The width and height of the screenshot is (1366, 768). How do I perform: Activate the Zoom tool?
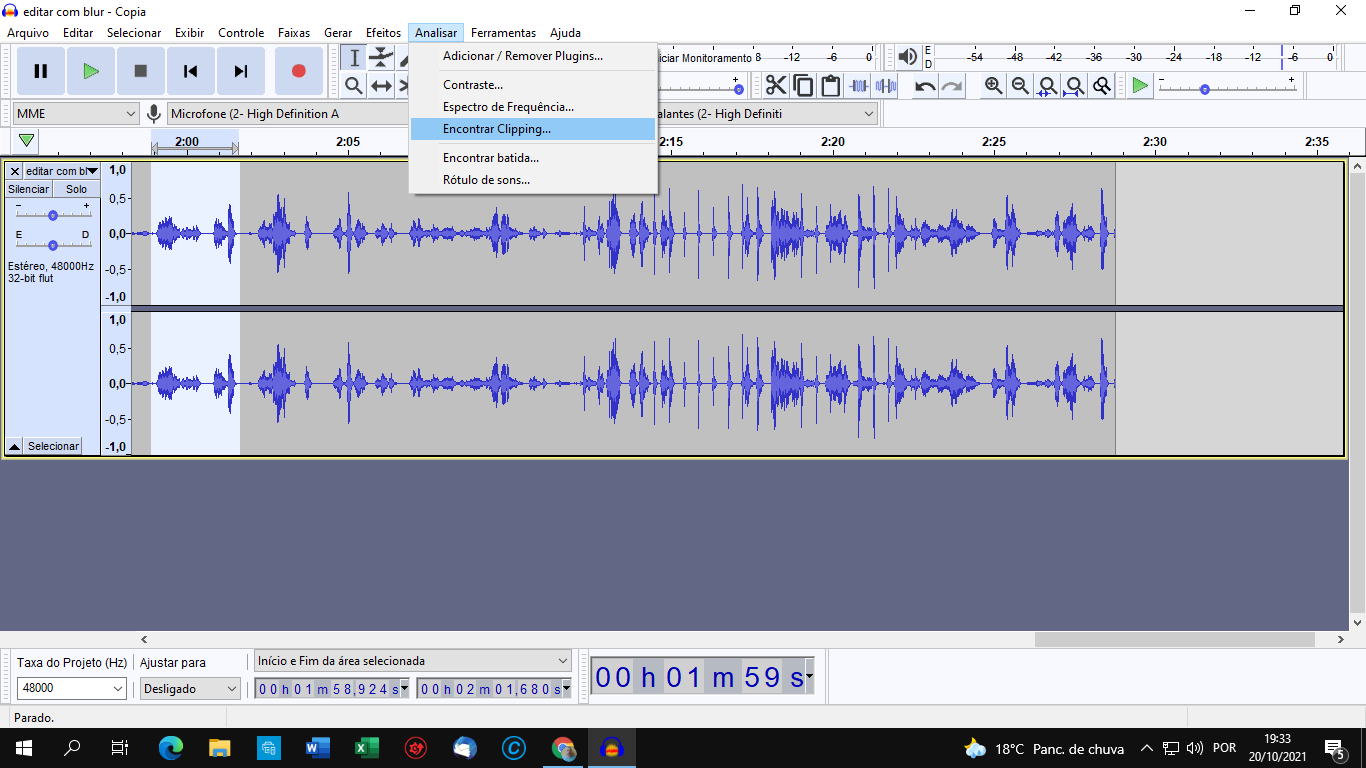tap(353, 85)
